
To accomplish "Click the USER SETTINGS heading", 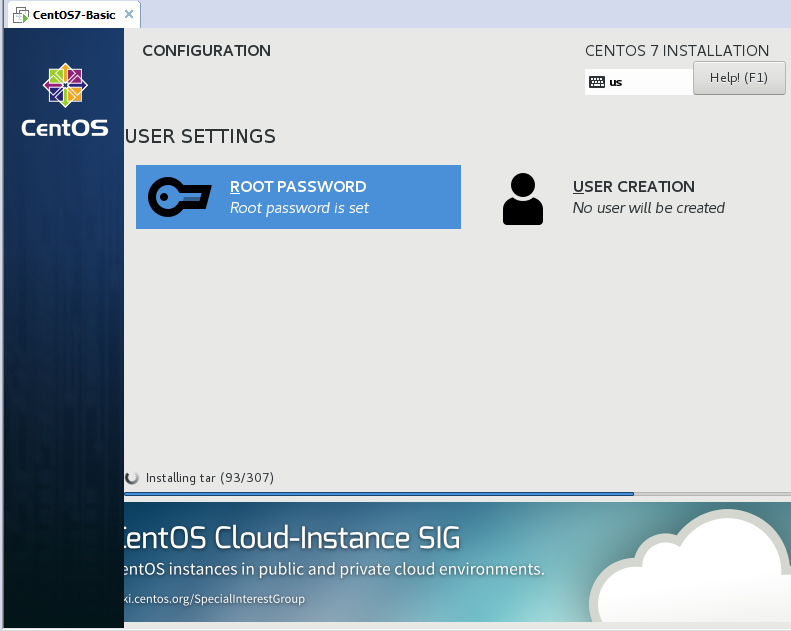I will [200, 136].
